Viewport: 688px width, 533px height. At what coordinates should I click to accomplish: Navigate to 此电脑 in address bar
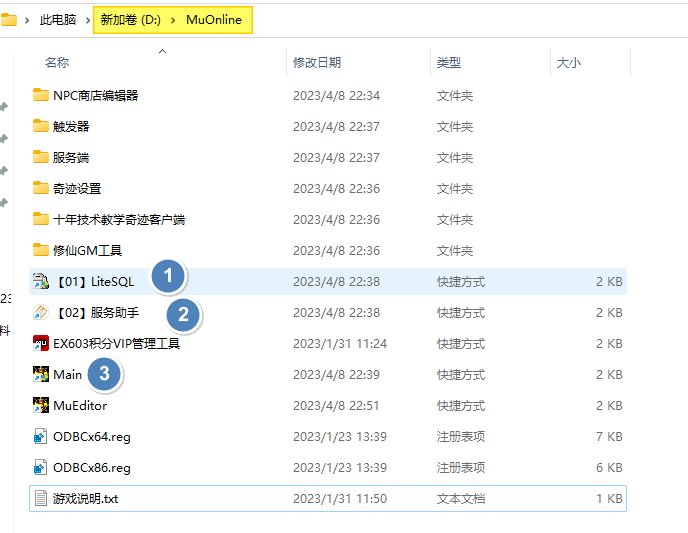pyautogui.click(x=57, y=20)
